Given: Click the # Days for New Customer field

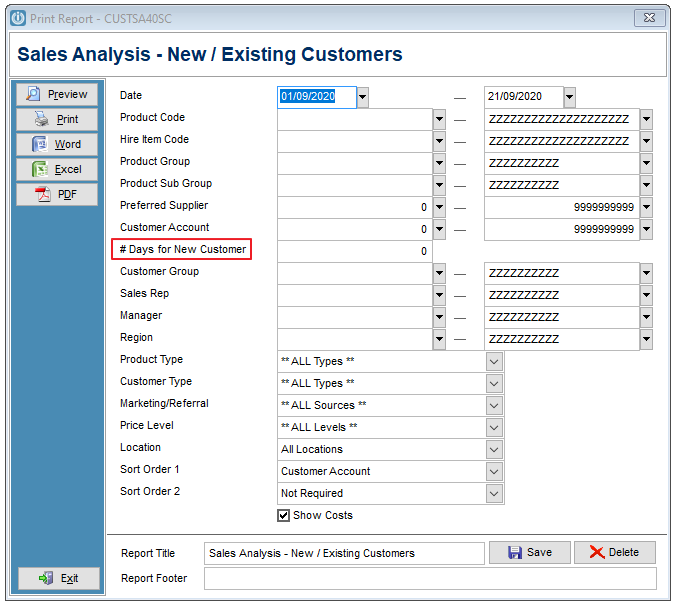Looking at the screenshot, I should tap(355, 251).
